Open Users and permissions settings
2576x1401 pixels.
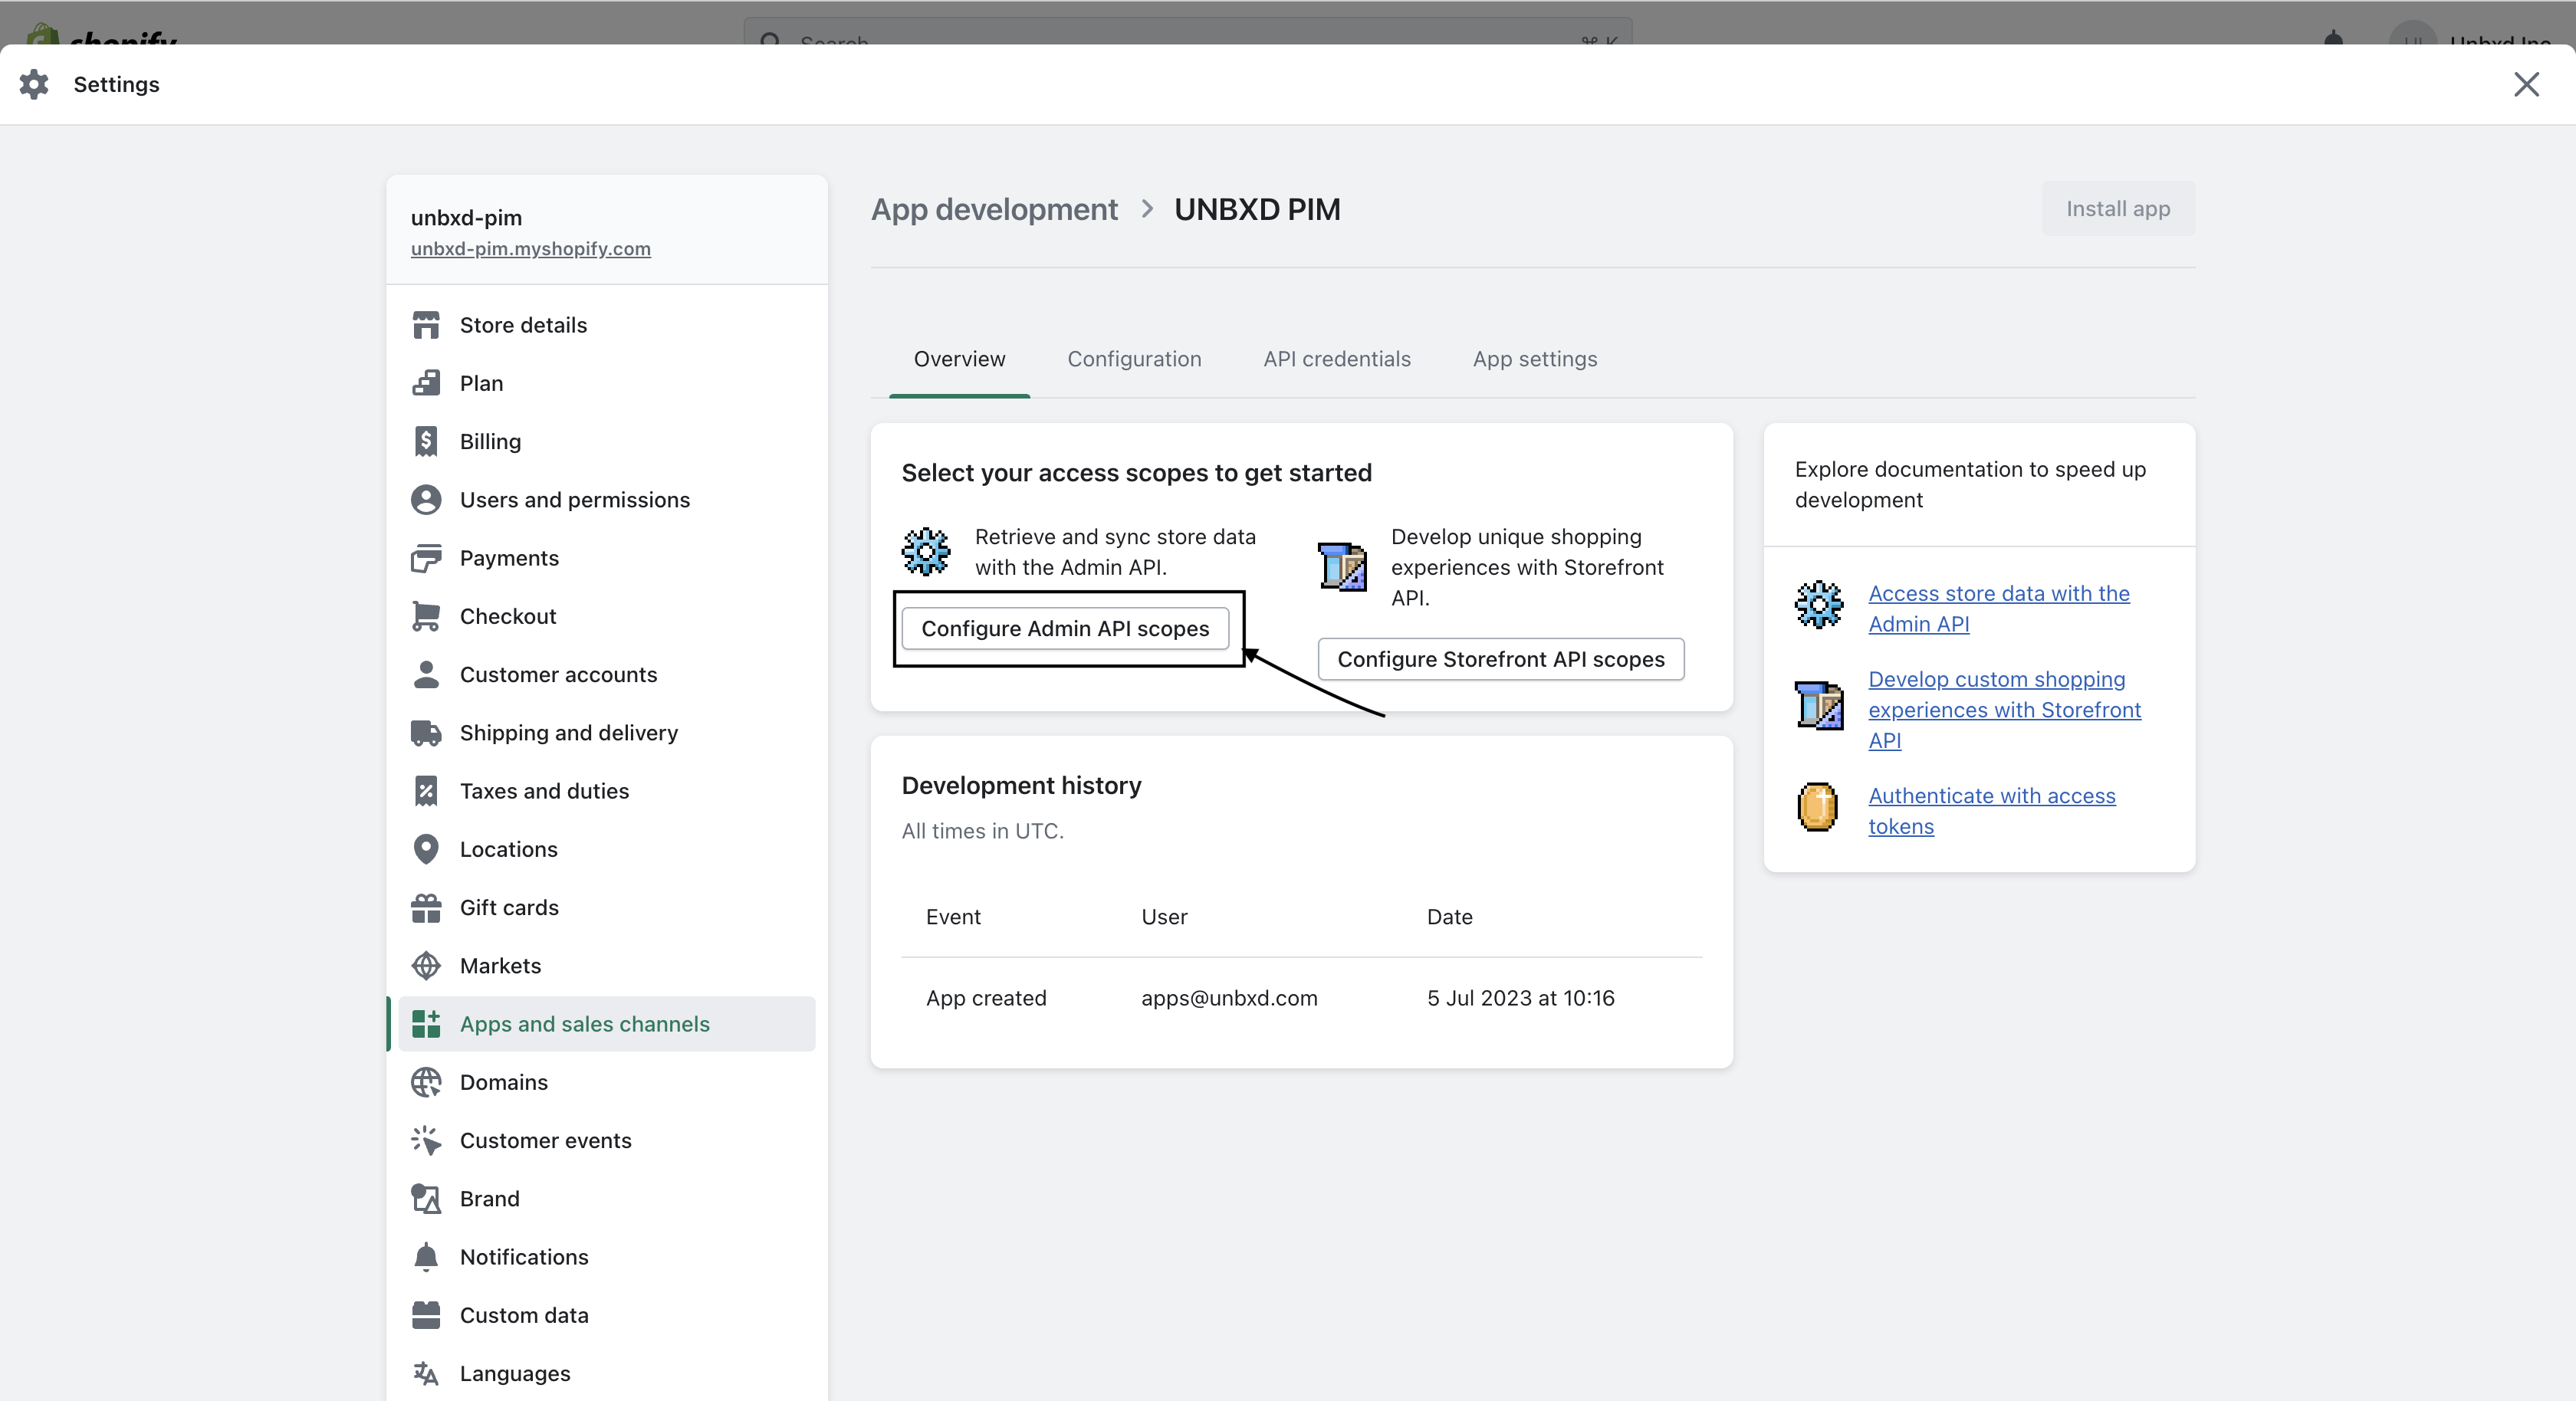coord(606,500)
